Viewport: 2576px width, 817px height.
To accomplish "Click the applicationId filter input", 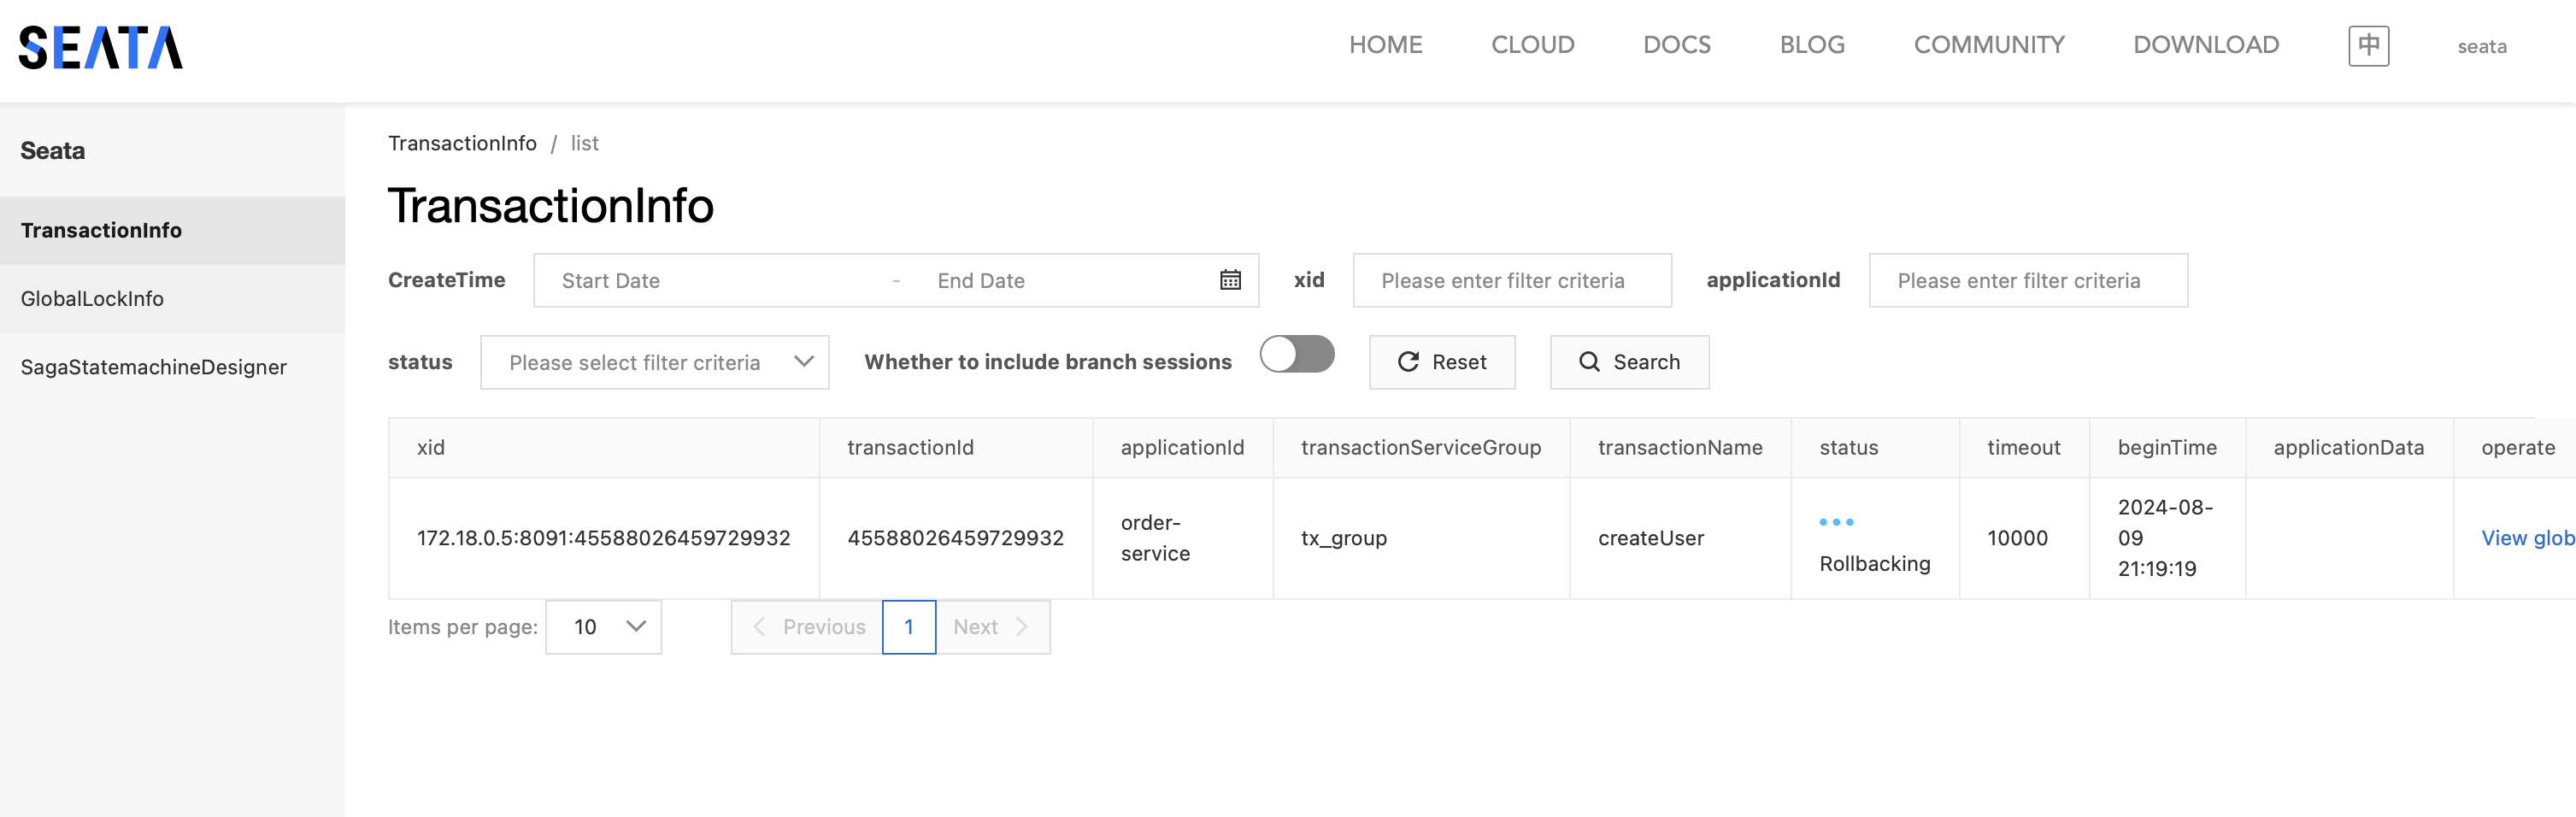I will coord(2028,280).
